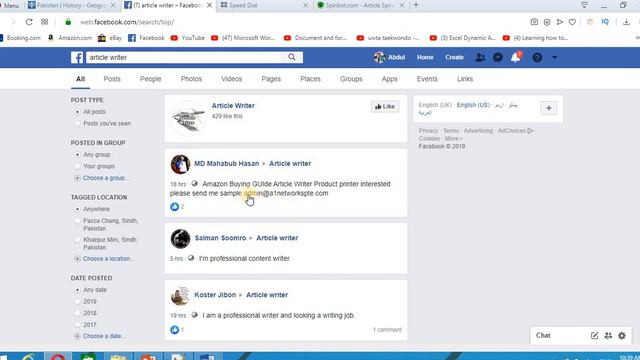Go to Facebook Home
The image size is (640, 360).
425,58
